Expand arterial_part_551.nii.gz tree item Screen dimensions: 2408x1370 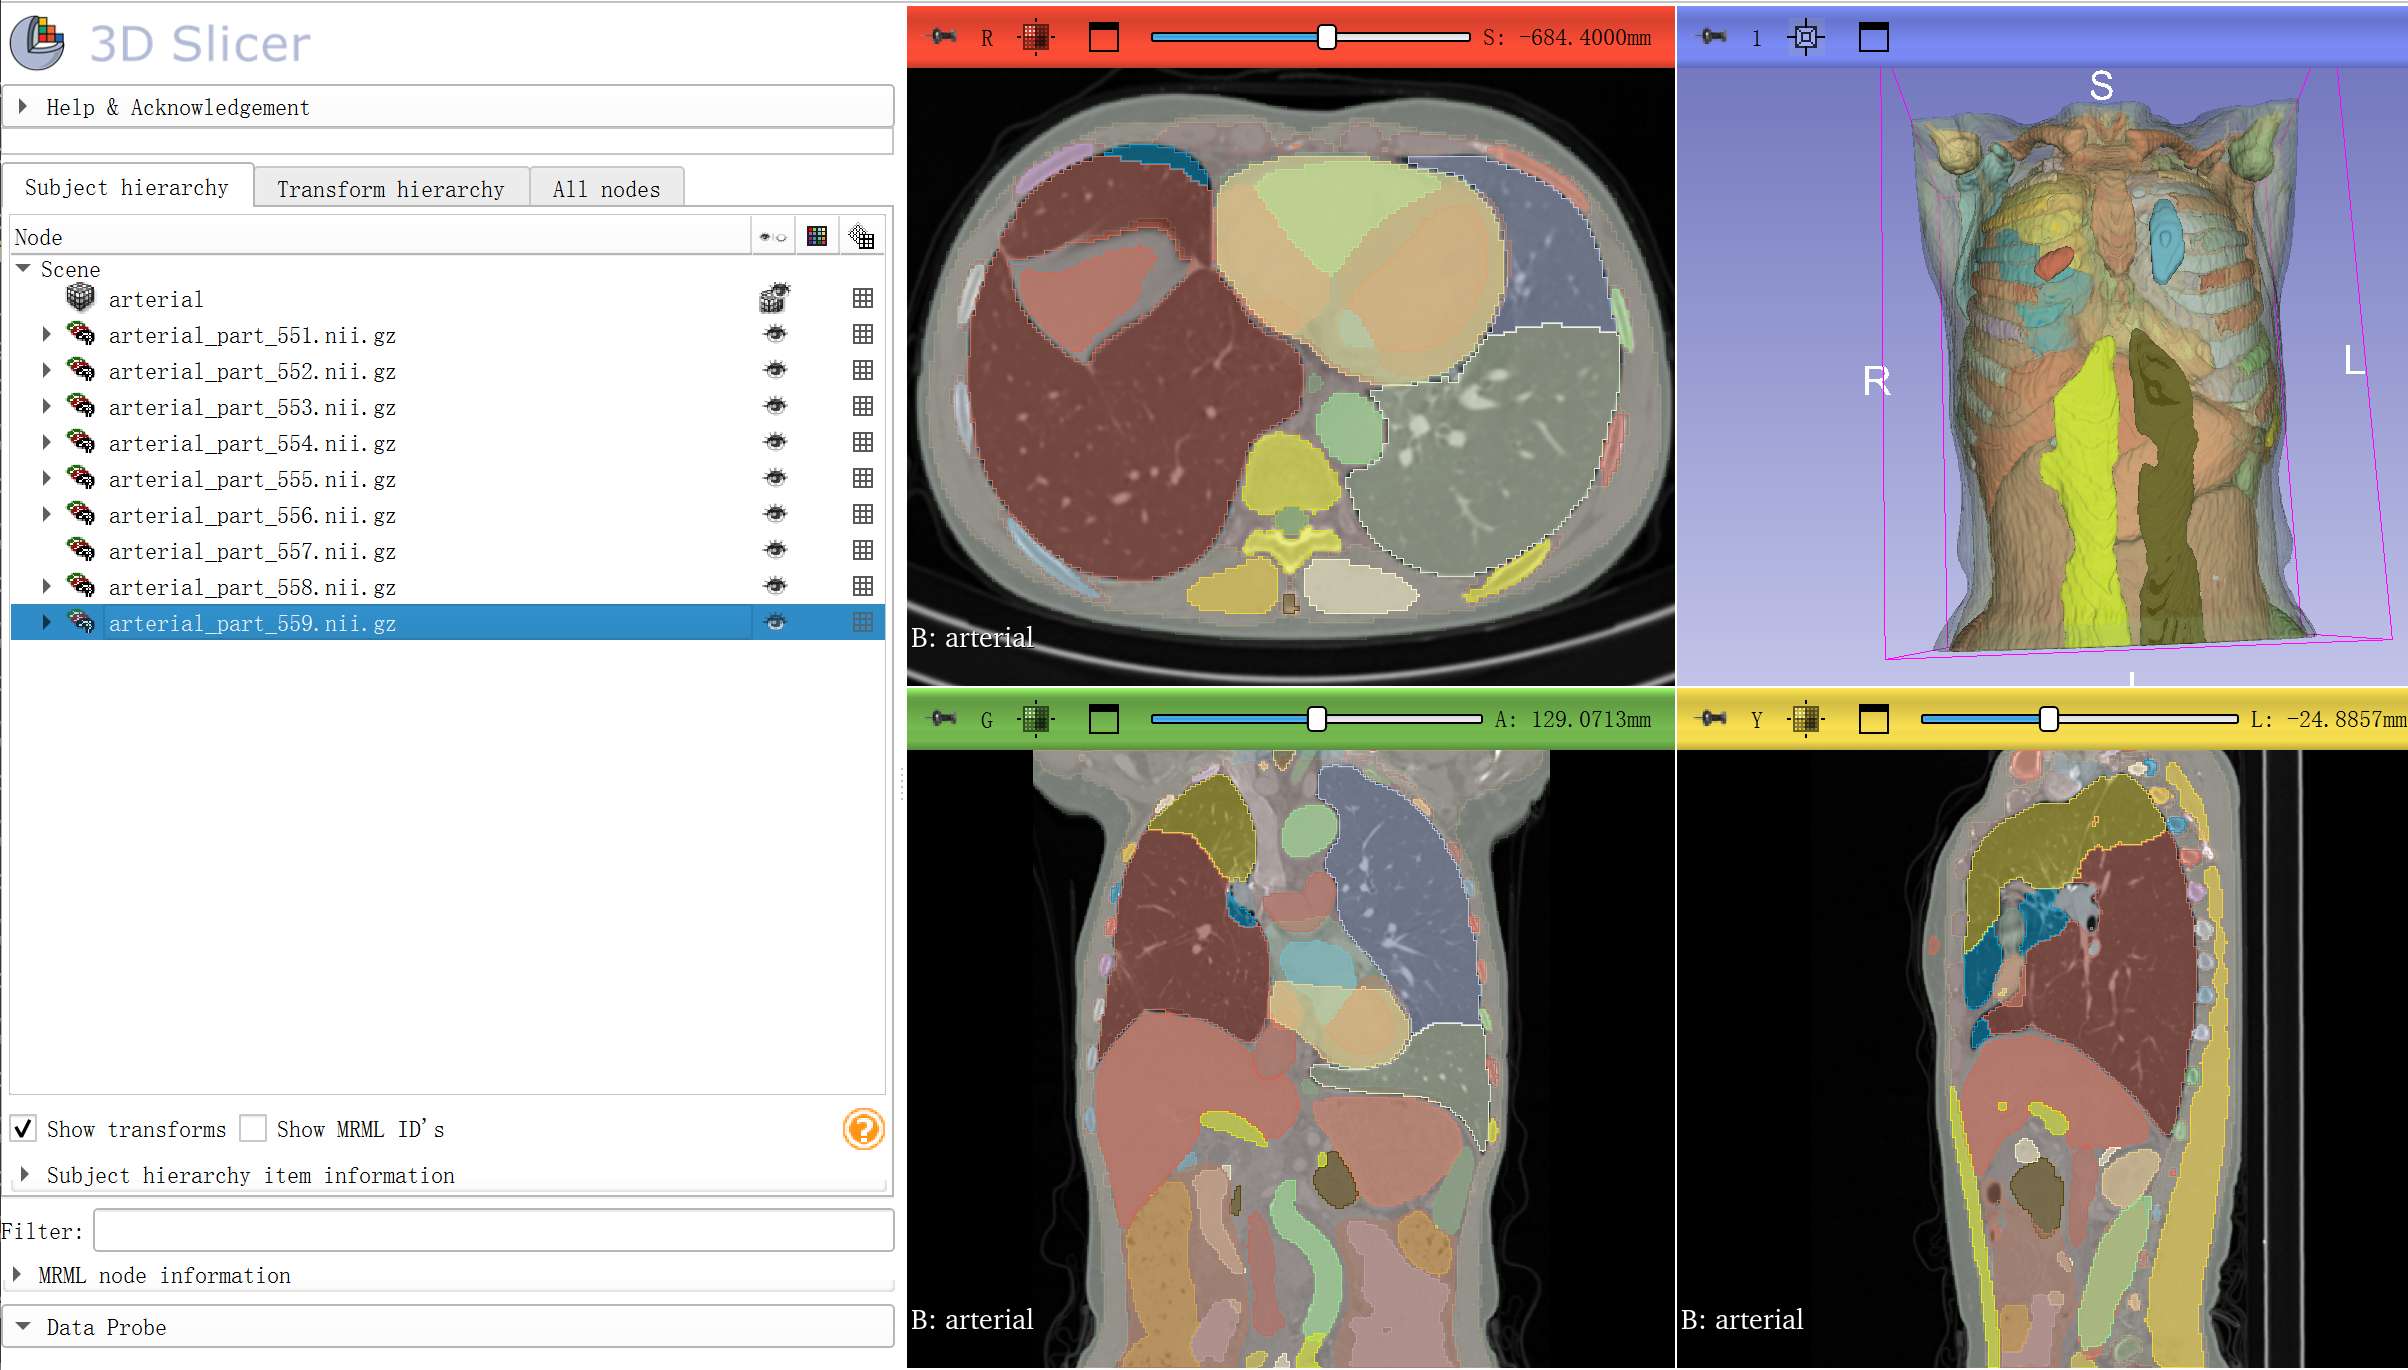click(x=46, y=335)
